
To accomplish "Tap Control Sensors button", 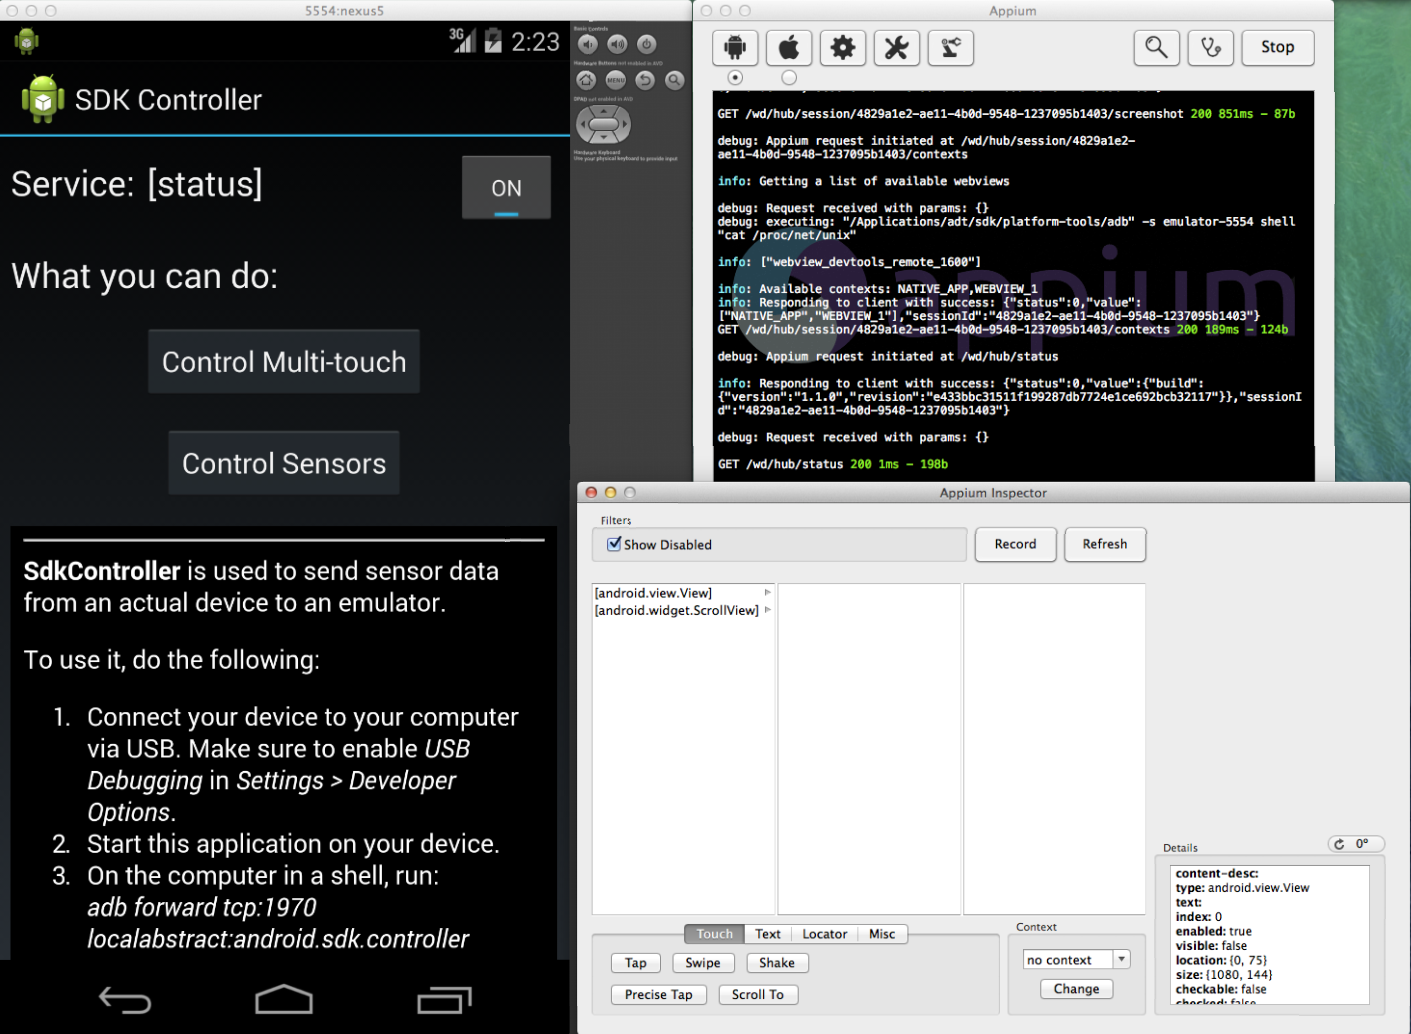I will (x=284, y=463).
